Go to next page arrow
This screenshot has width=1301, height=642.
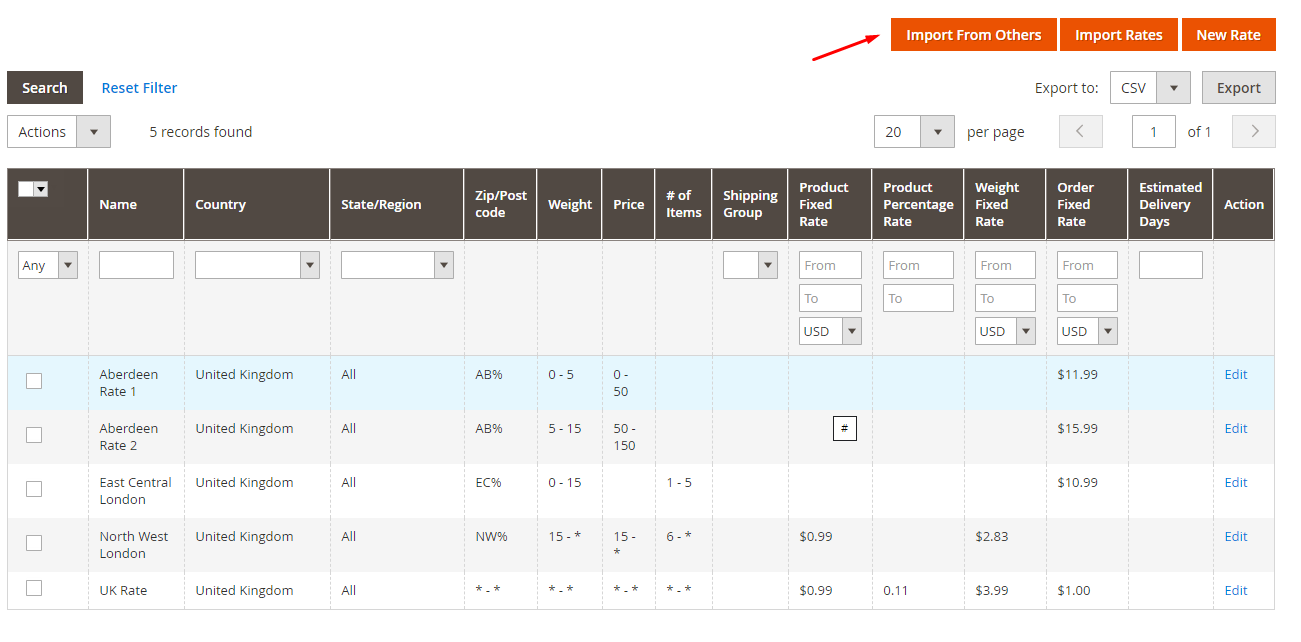1254,132
